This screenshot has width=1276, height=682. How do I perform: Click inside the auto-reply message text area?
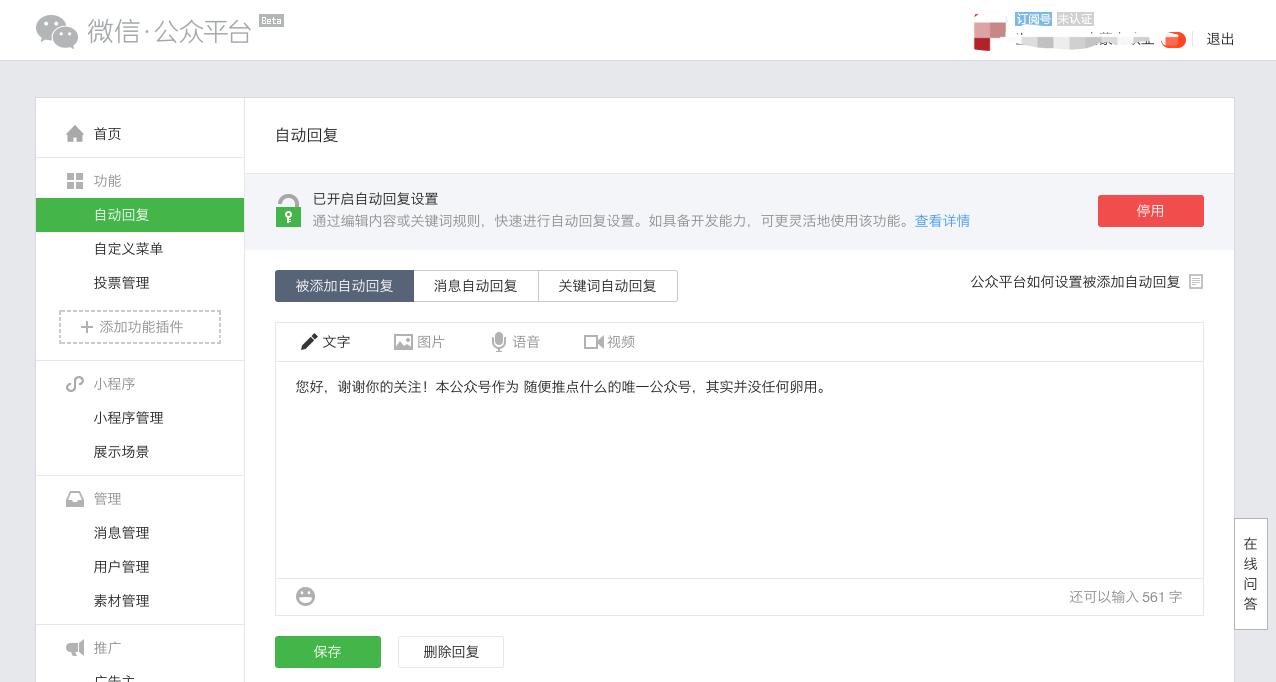(x=739, y=470)
